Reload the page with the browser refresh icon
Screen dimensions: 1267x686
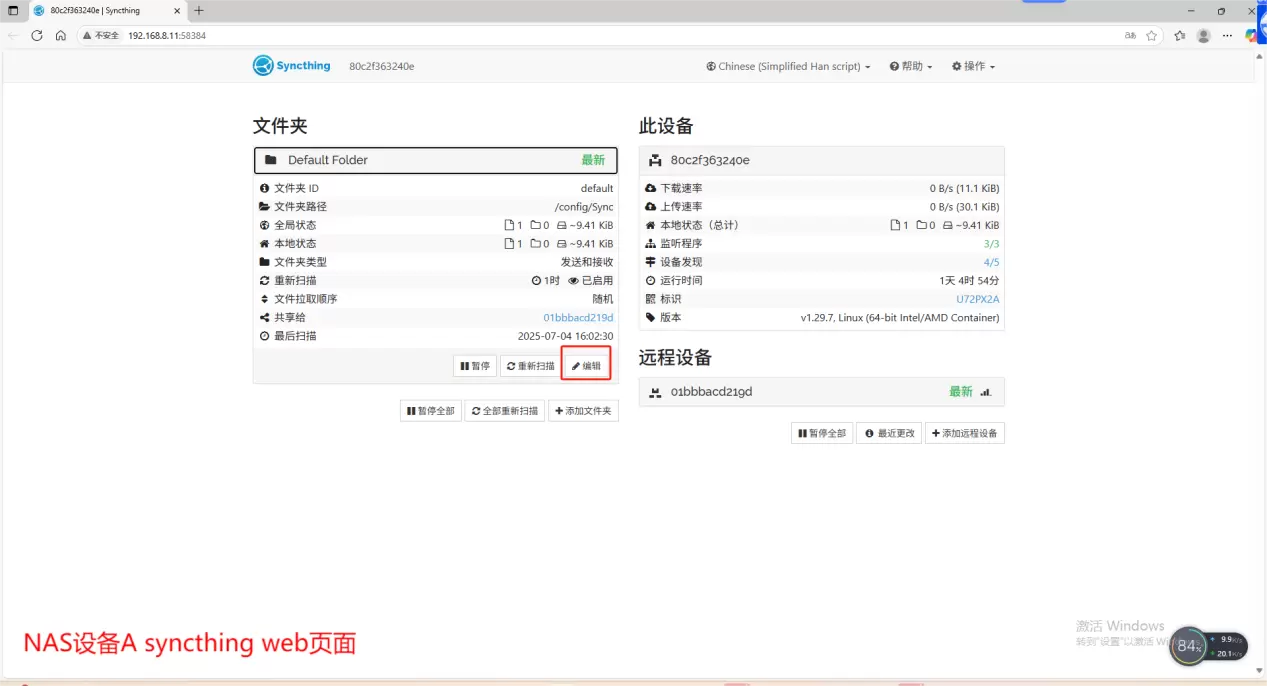pos(37,35)
